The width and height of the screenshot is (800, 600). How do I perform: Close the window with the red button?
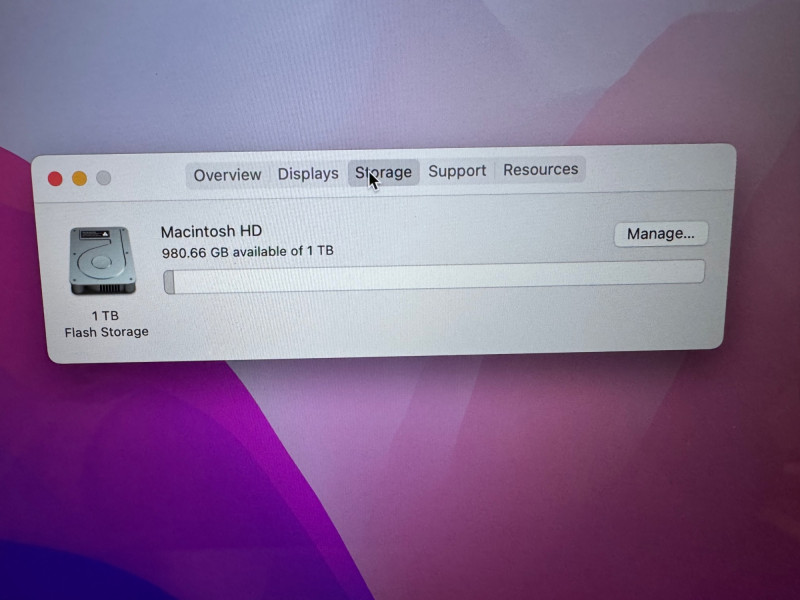56,179
